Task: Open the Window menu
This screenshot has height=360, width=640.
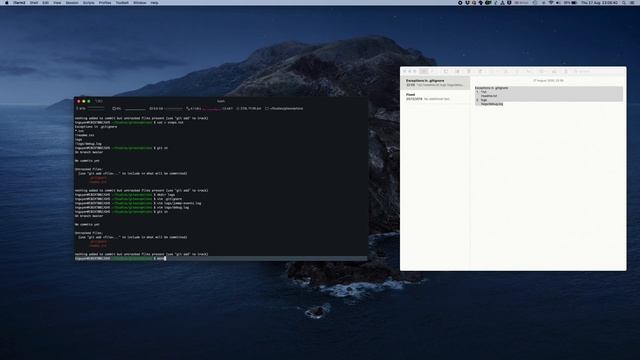Action: click(x=140, y=2)
